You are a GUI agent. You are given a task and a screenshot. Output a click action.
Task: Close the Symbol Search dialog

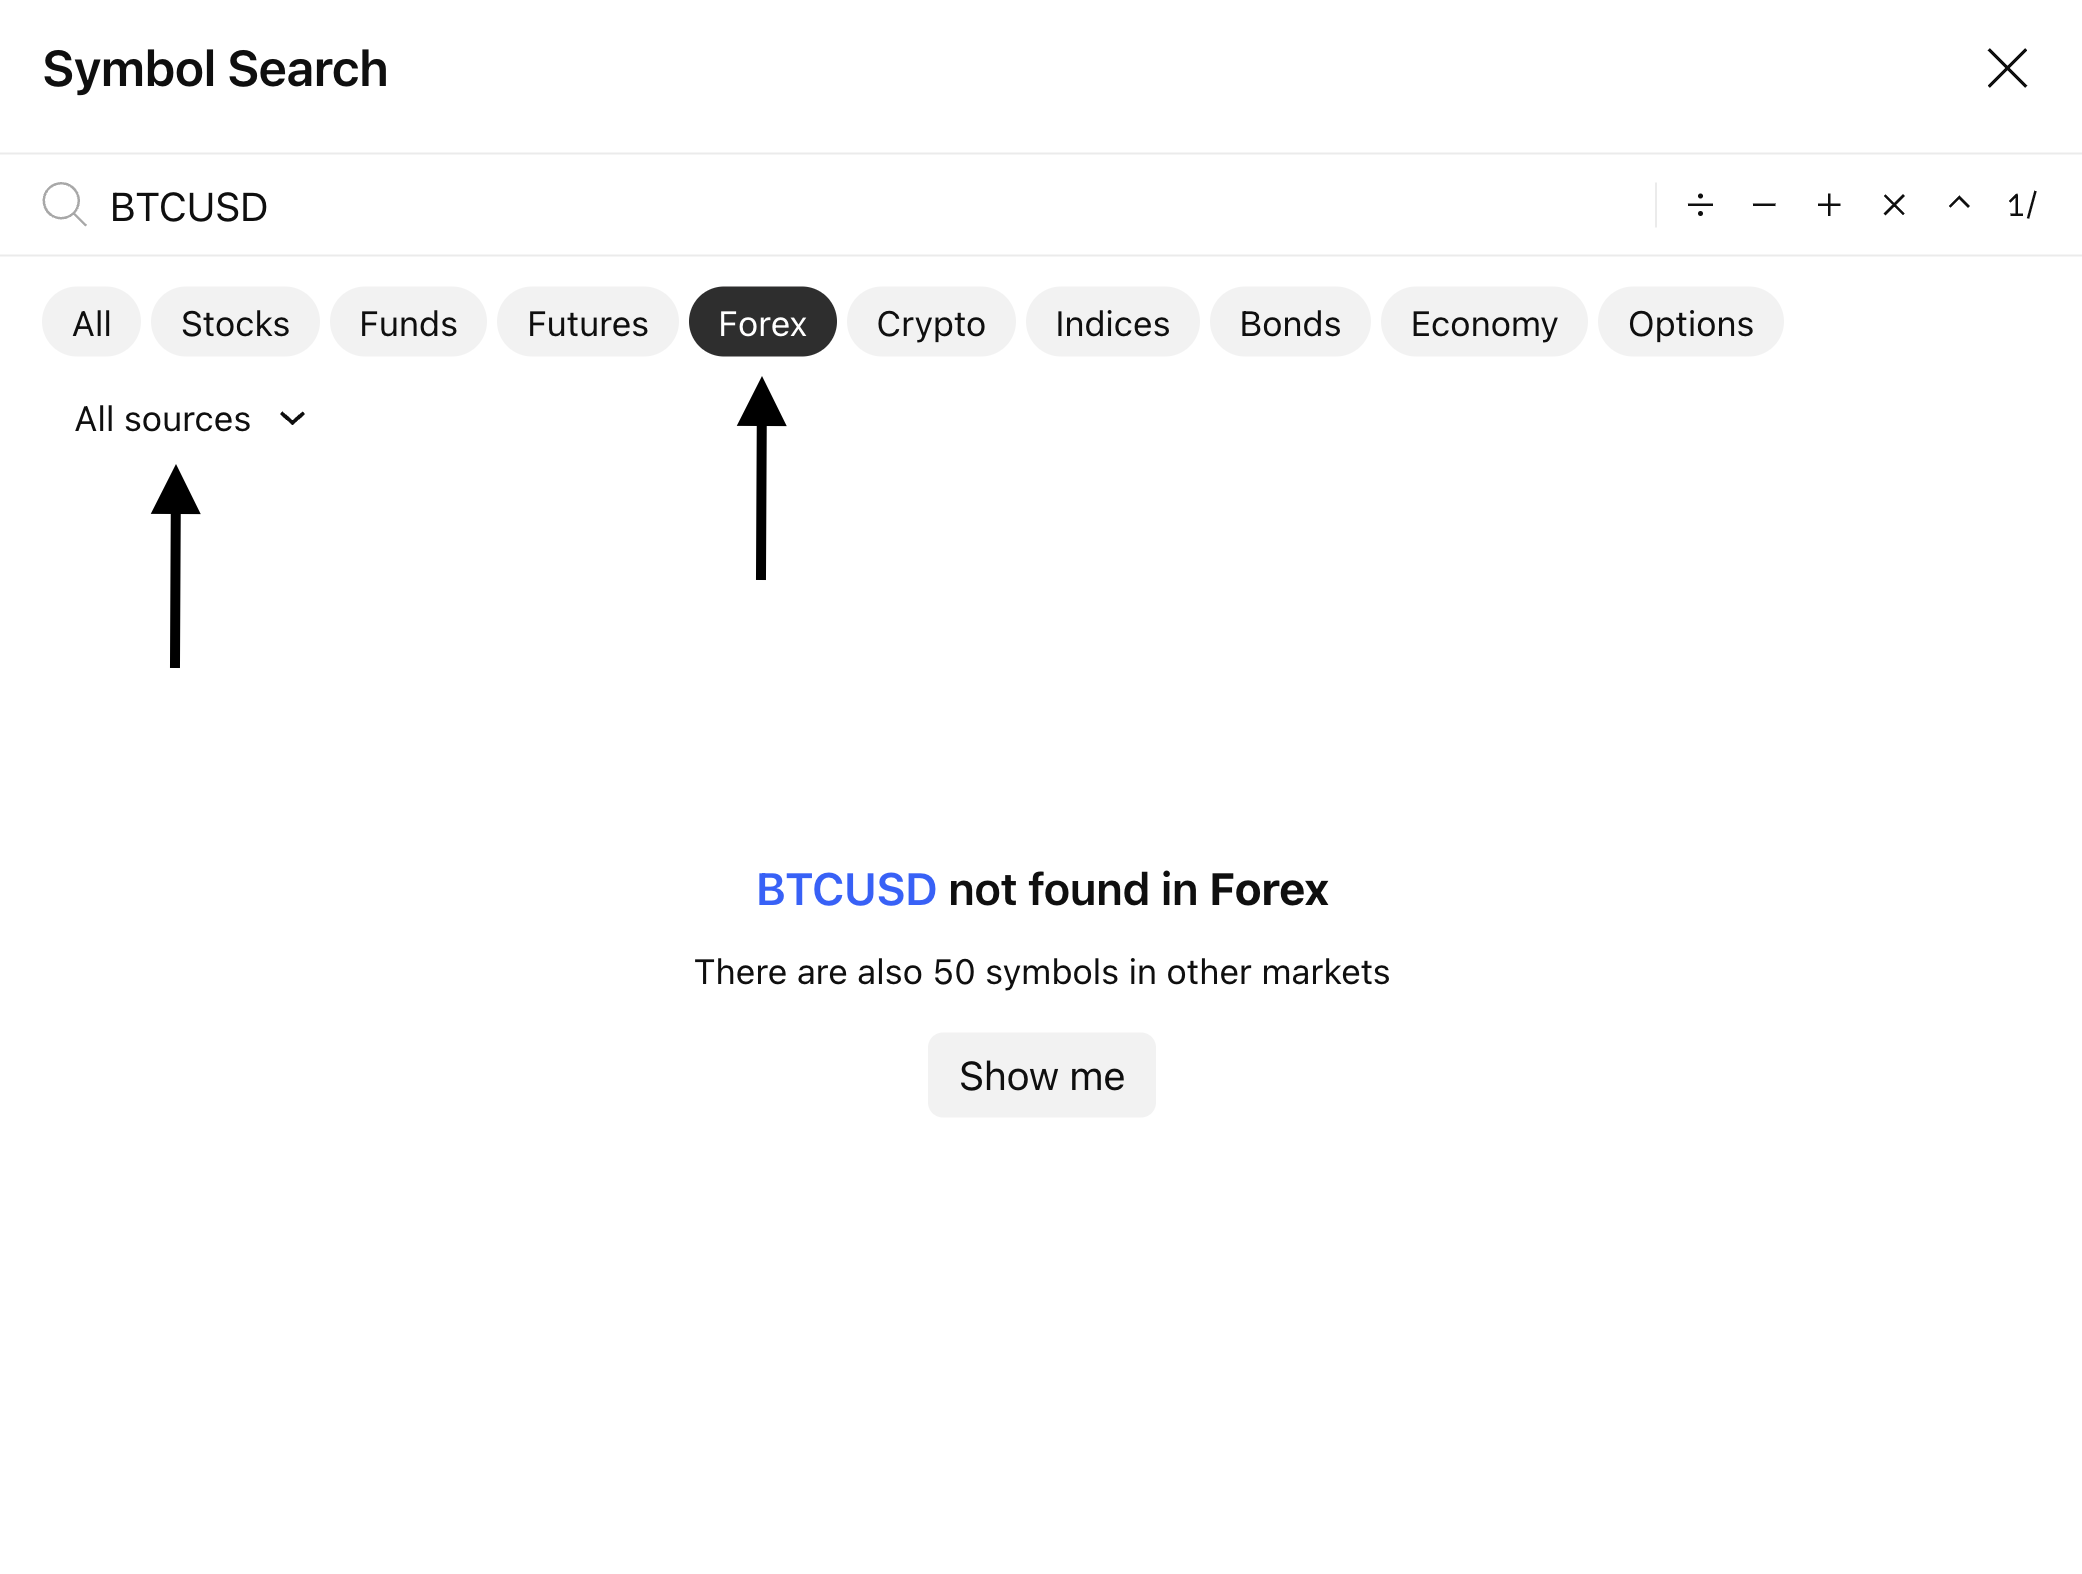[2006, 69]
